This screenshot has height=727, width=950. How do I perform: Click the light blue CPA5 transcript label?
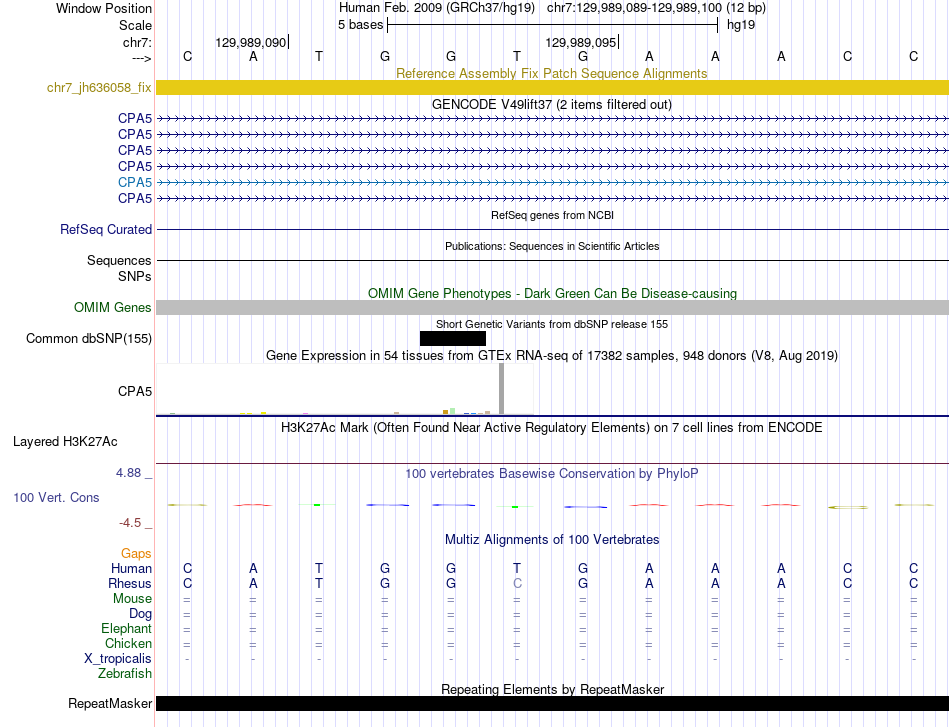coord(135,182)
